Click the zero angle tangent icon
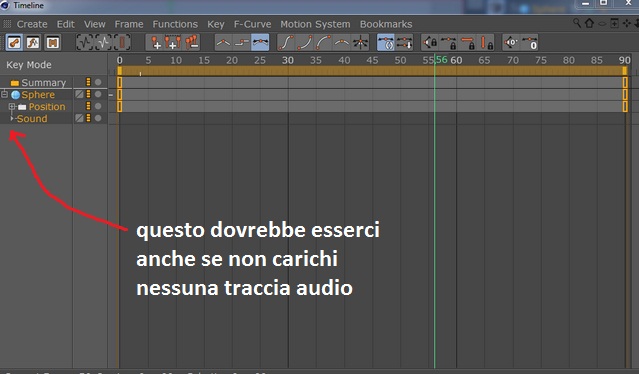Image resolution: width=639 pixels, height=374 pixels. pos(511,42)
